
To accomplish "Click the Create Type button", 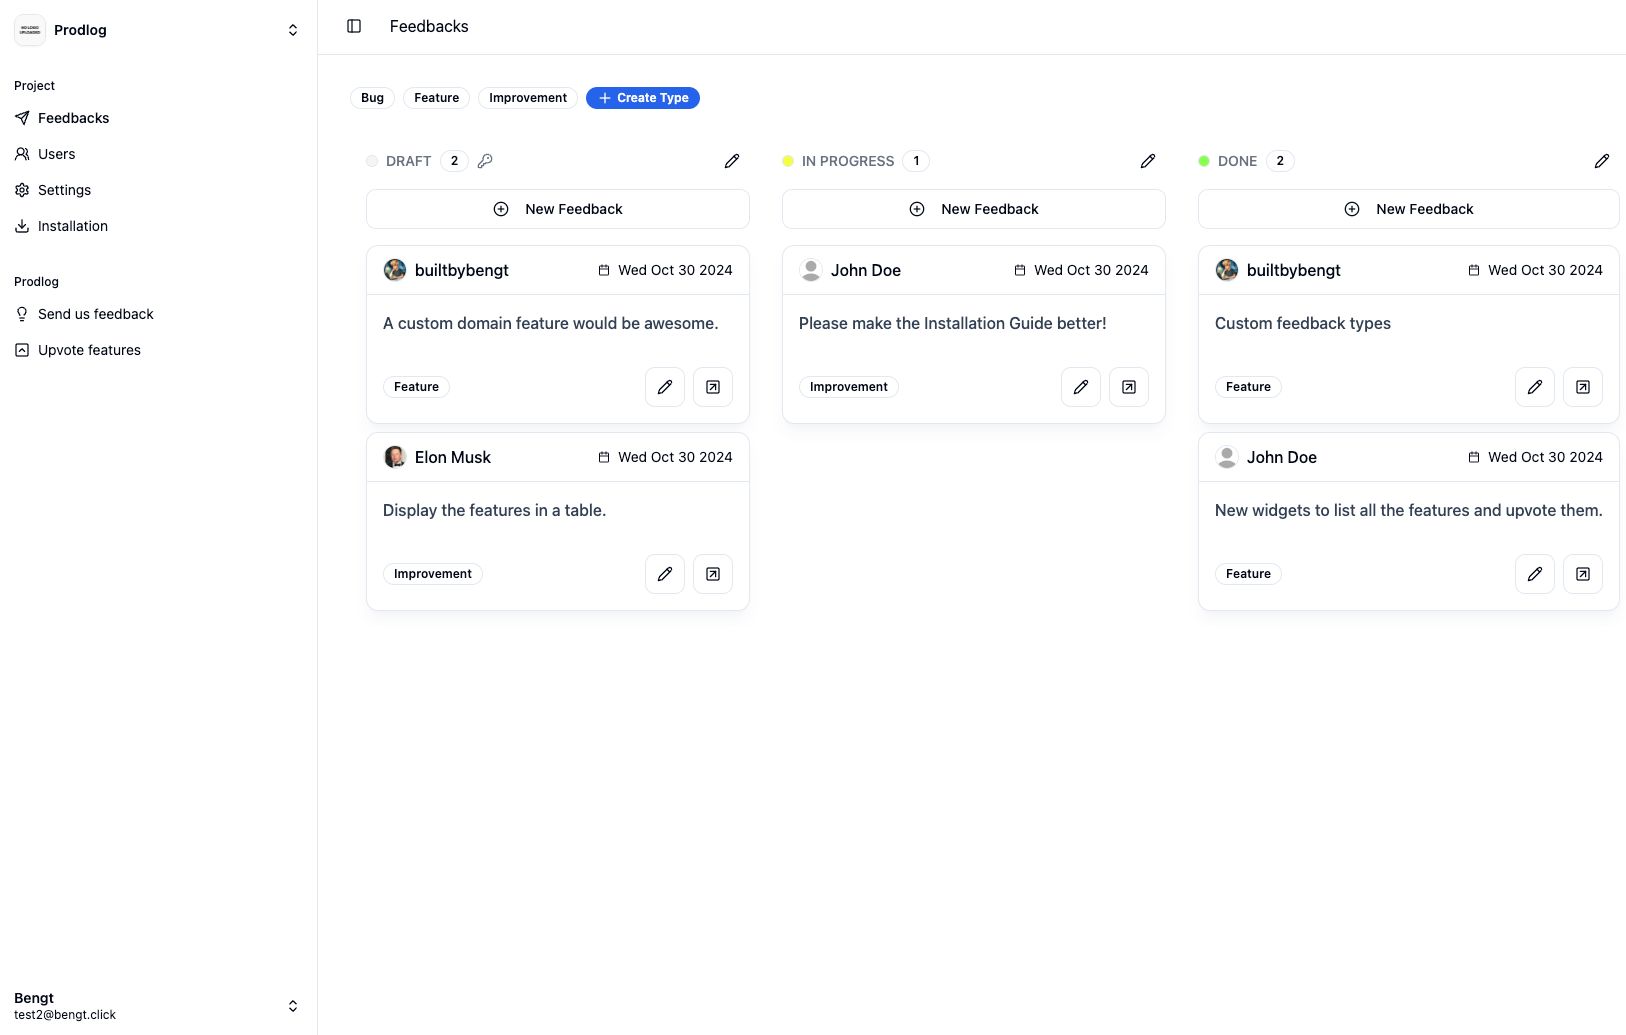I will point(642,97).
